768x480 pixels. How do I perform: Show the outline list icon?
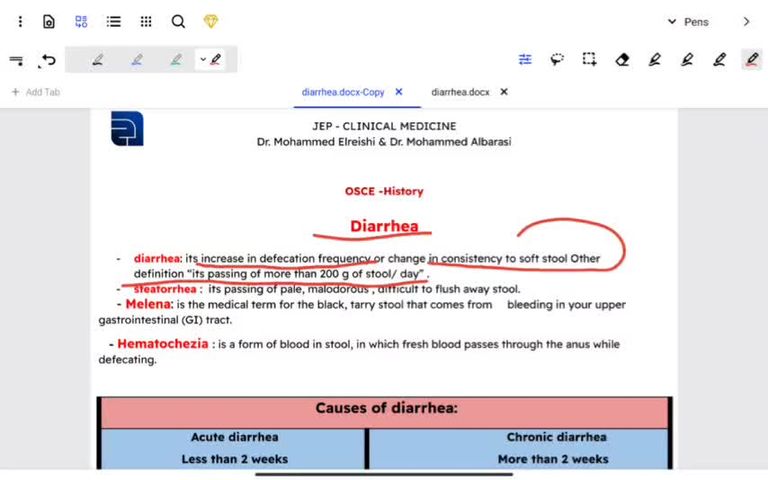[x=114, y=22]
